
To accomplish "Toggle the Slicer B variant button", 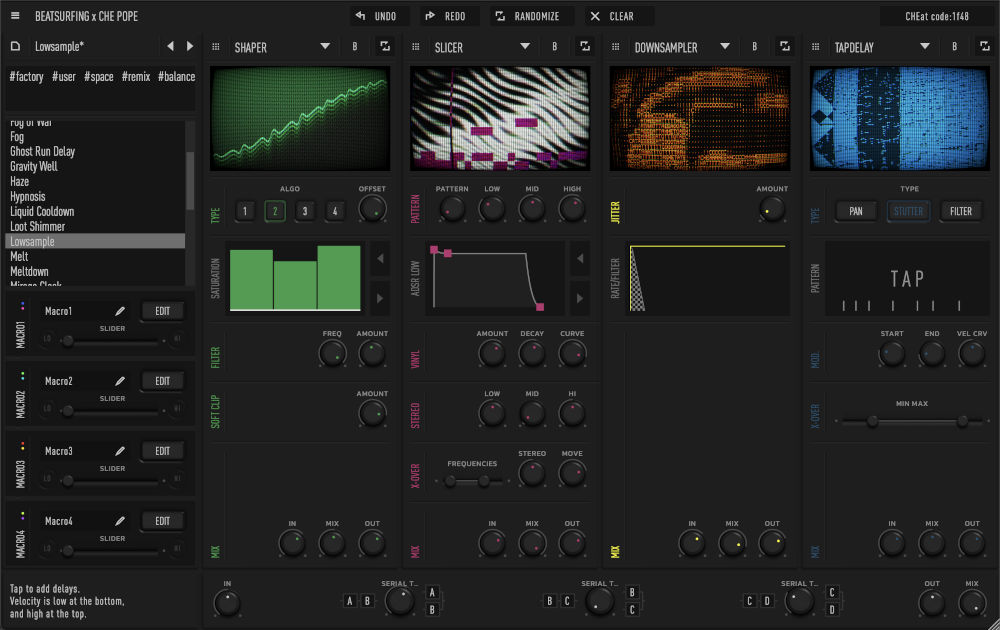I will click(x=555, y=46).
